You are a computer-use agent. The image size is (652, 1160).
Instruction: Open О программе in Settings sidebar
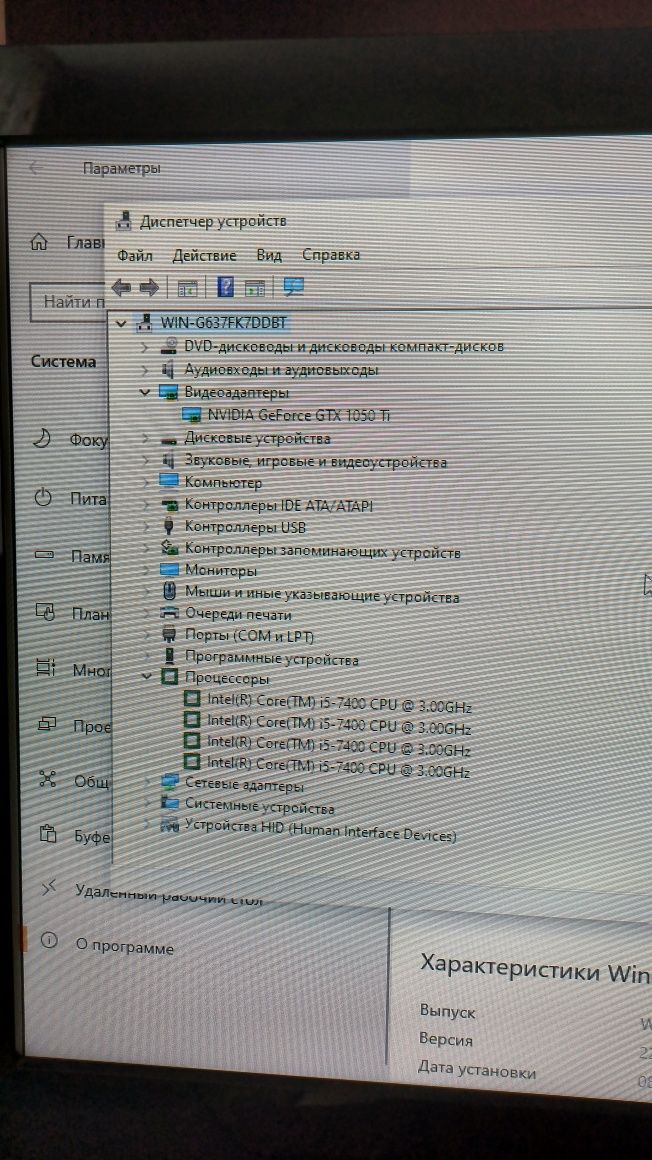[125, 947]
